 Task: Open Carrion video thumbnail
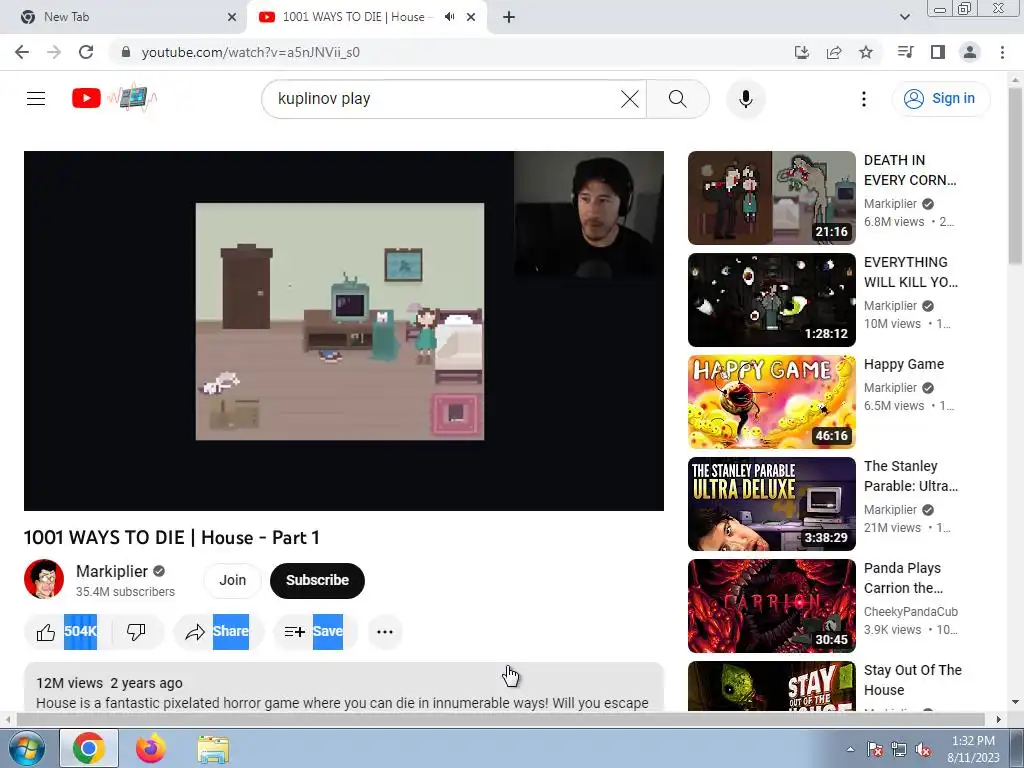(x=771, y=605)
